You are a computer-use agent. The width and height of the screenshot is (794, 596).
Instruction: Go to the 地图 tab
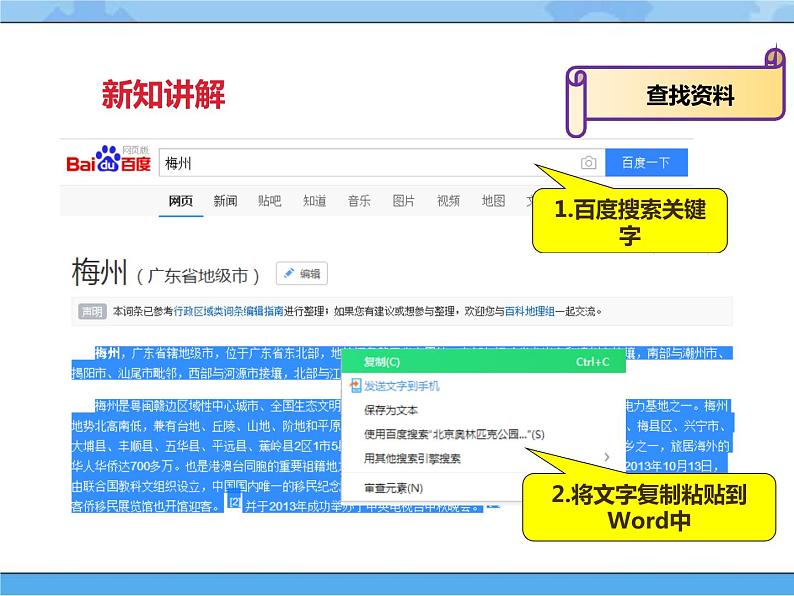(493, 201)
